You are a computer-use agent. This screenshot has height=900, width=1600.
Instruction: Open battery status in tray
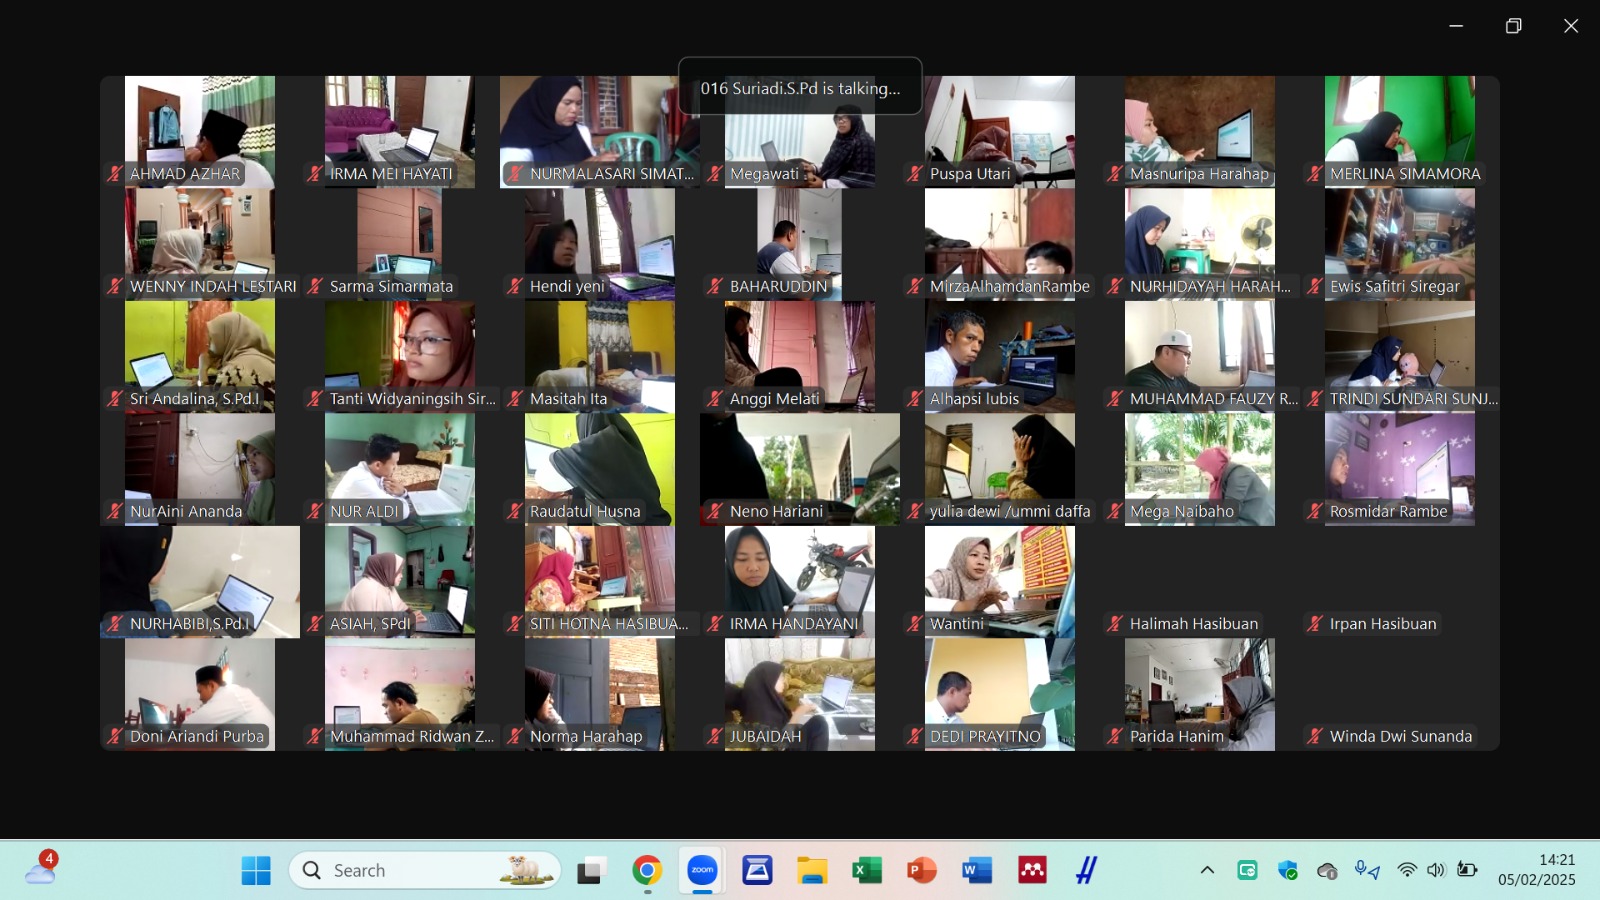1467,870
